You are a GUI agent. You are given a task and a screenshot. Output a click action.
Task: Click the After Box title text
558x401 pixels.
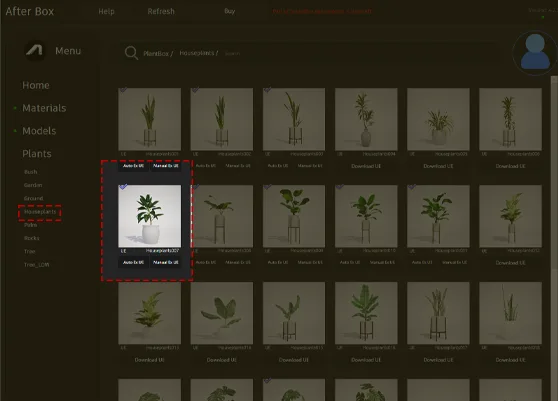(30, 11)
